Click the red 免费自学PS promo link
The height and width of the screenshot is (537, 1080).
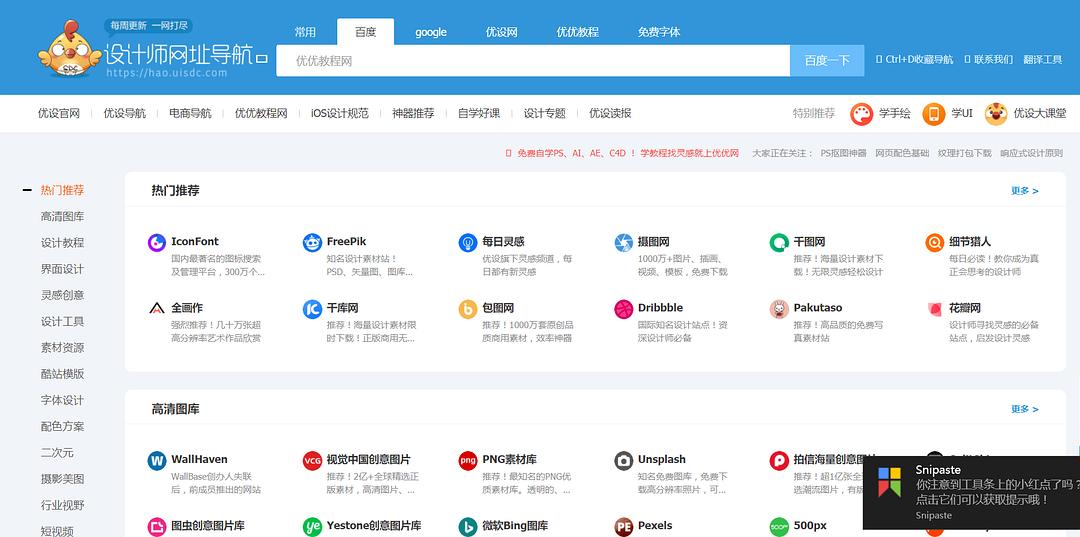pos(622,153)
